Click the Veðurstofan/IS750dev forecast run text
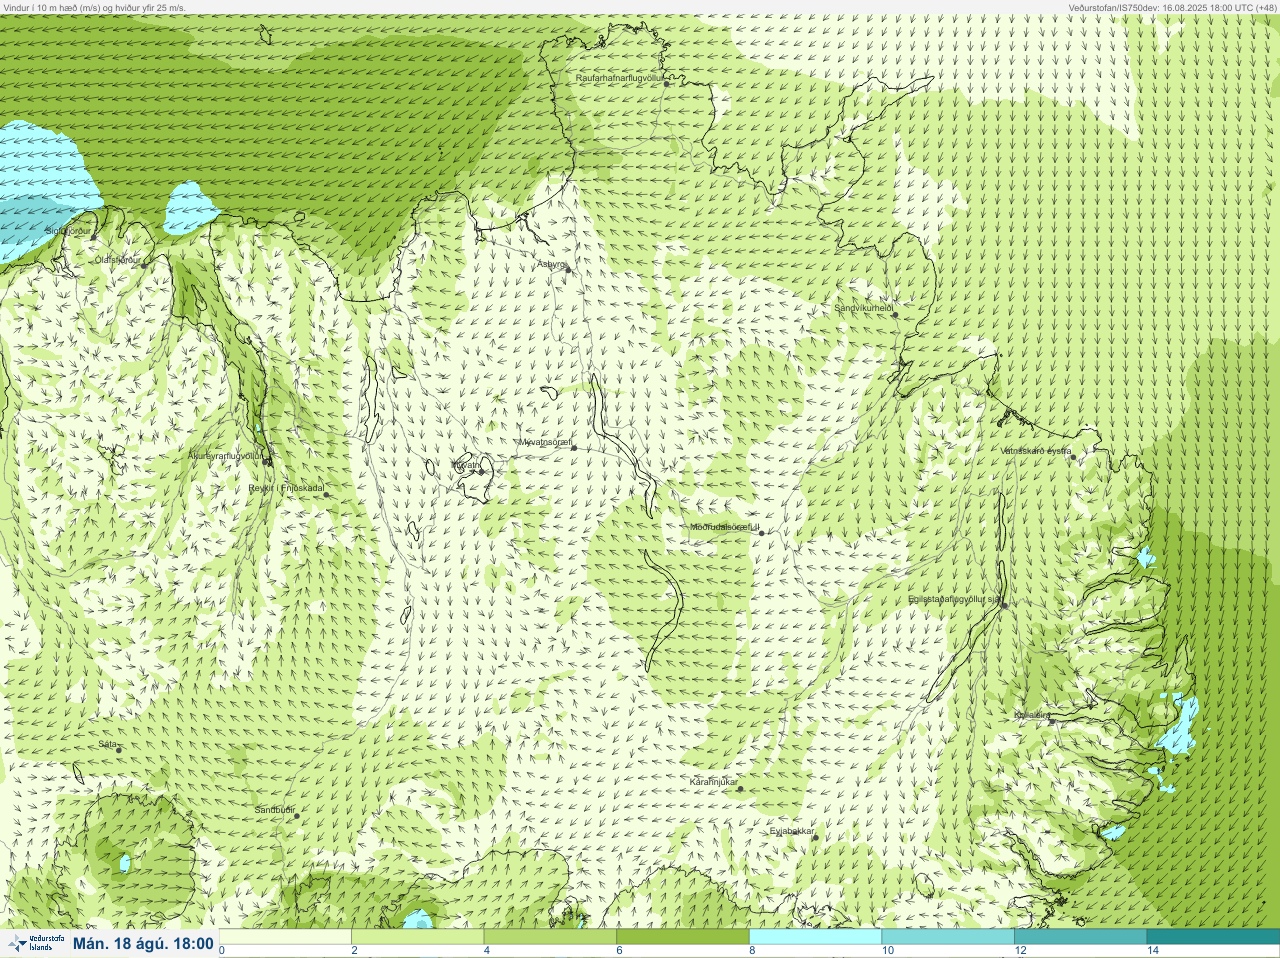1280x958 pixels. click(x=1173, y=7)
